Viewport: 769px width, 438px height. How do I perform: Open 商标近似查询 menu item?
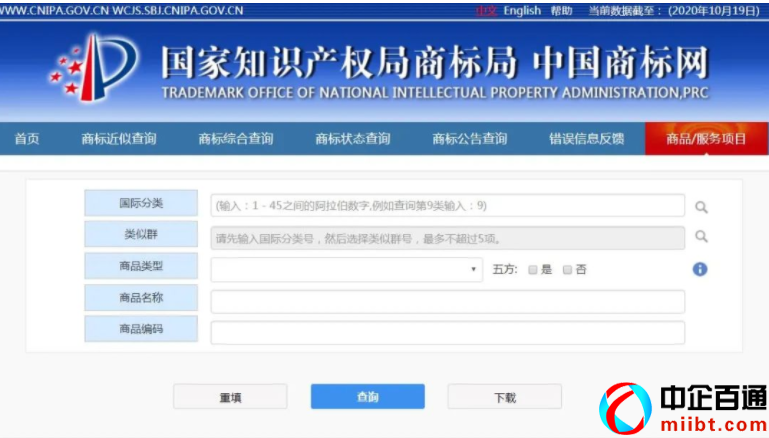pyautogui.click(x=119, y=139)
